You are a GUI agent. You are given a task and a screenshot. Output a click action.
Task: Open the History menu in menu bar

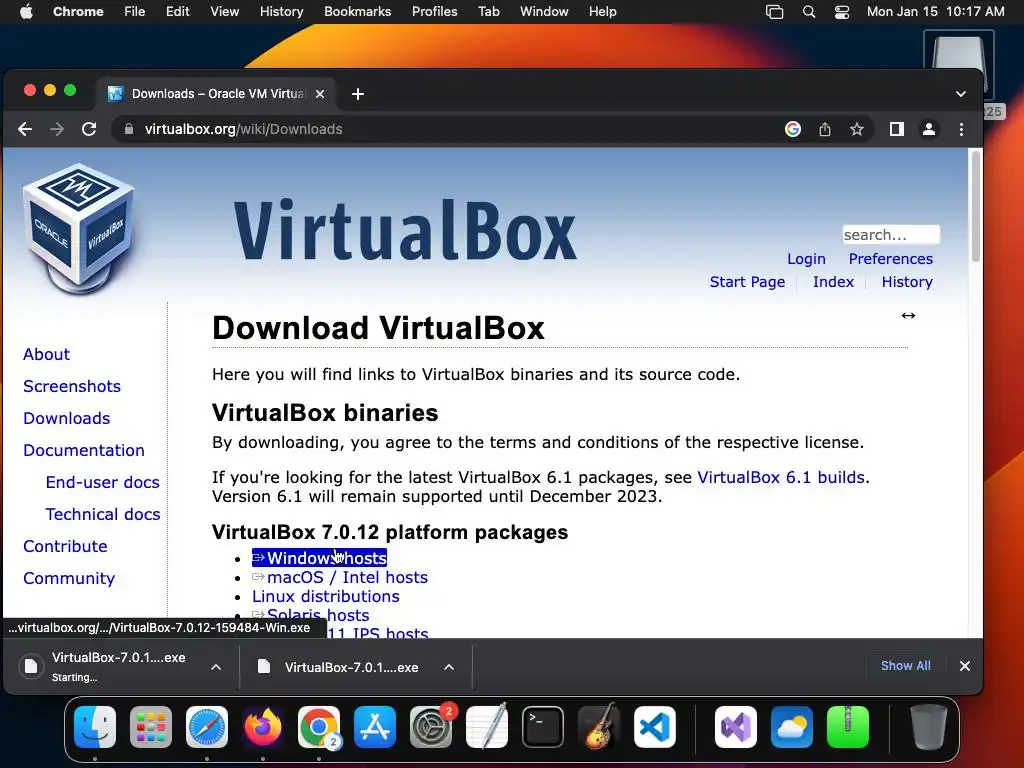tap(281, 12)
